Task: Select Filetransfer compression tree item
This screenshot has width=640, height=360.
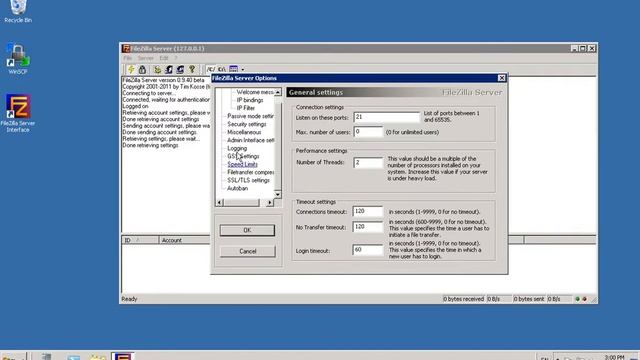Action: point(250,172)
